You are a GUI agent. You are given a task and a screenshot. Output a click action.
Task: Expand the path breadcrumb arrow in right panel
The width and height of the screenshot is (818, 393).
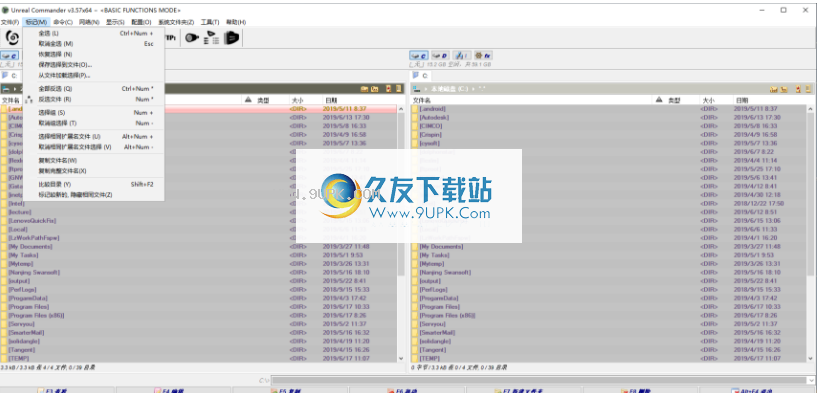426,89
